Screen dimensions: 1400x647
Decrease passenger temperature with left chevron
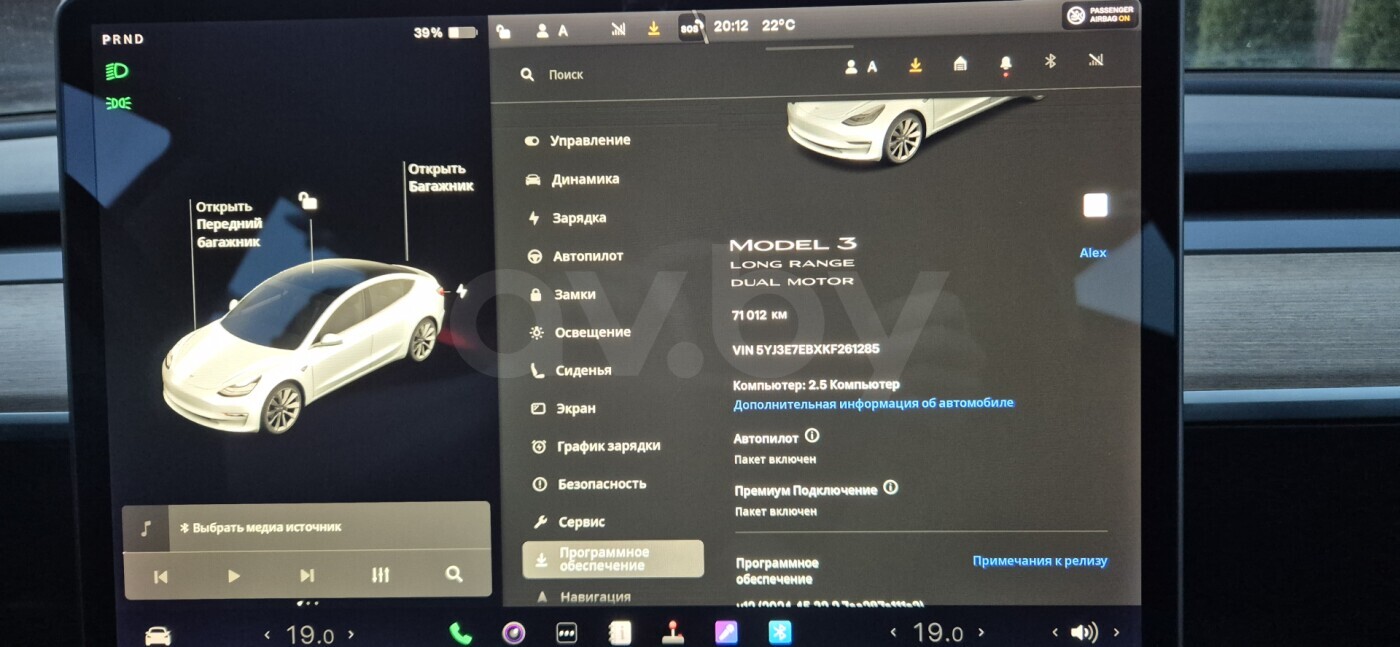pyautogui.click(x=893, y=632)
